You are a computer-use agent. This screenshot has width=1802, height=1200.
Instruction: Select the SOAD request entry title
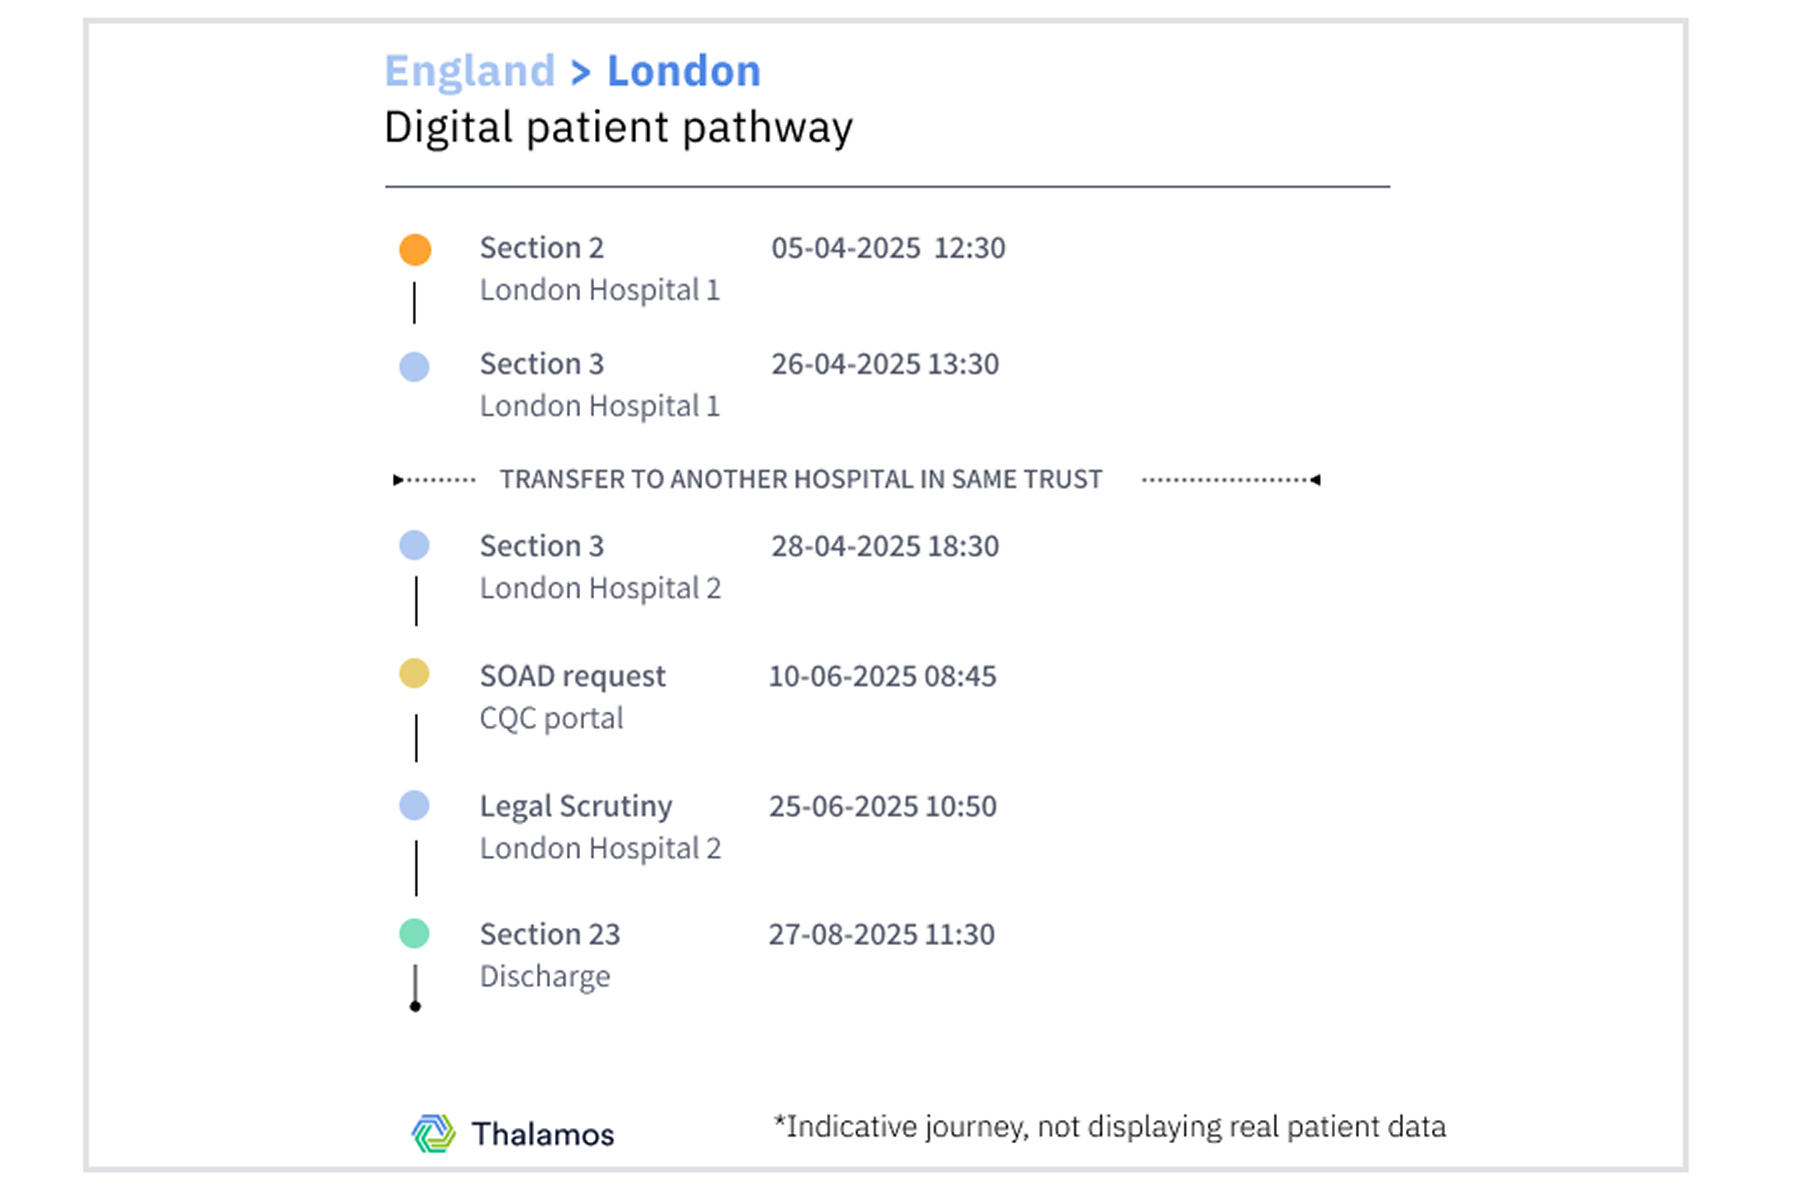(x=572, y=676)
